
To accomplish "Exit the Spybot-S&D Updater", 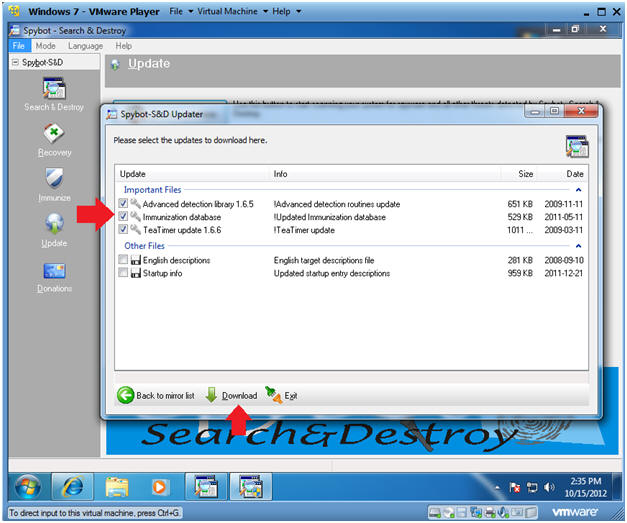I will [x=281, y=395].
